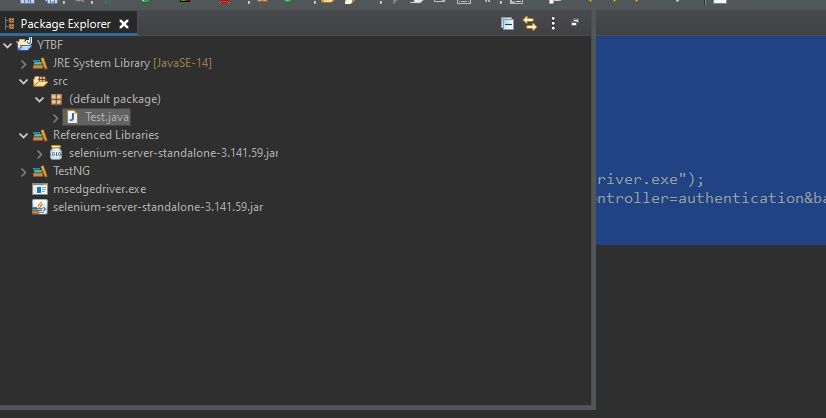The width and height of the screenshot is (826, 418).
Task: Toggle Link with Editor arrows icon
Action: 529,24
